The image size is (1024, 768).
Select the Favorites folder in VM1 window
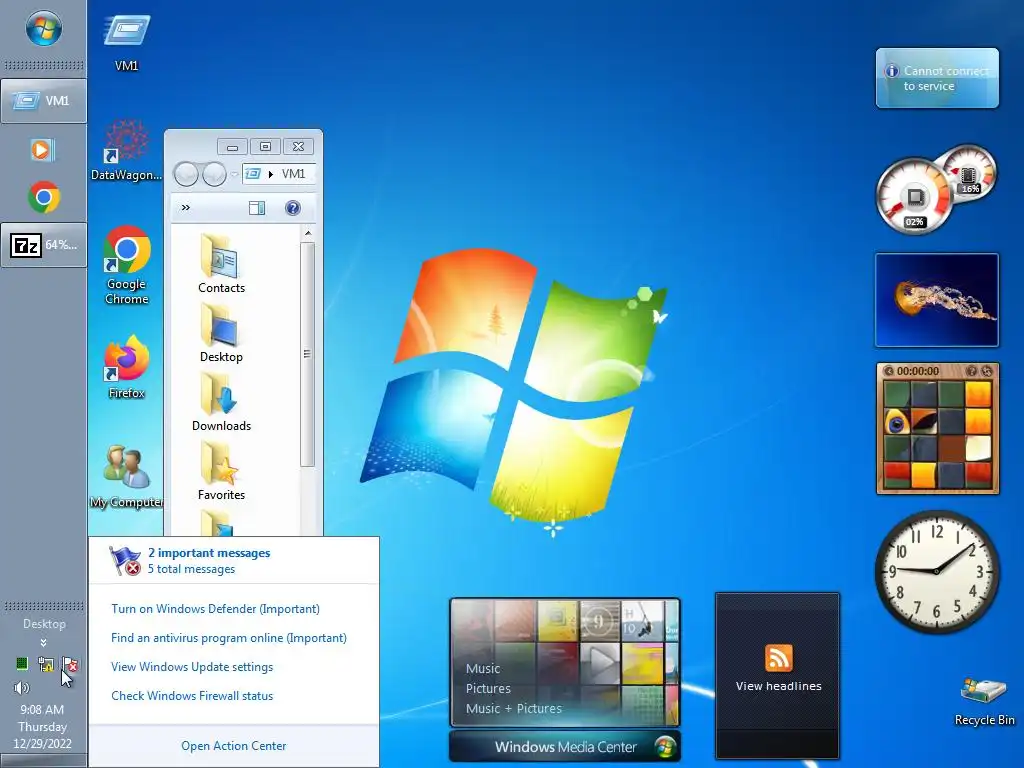pos(221,472)
